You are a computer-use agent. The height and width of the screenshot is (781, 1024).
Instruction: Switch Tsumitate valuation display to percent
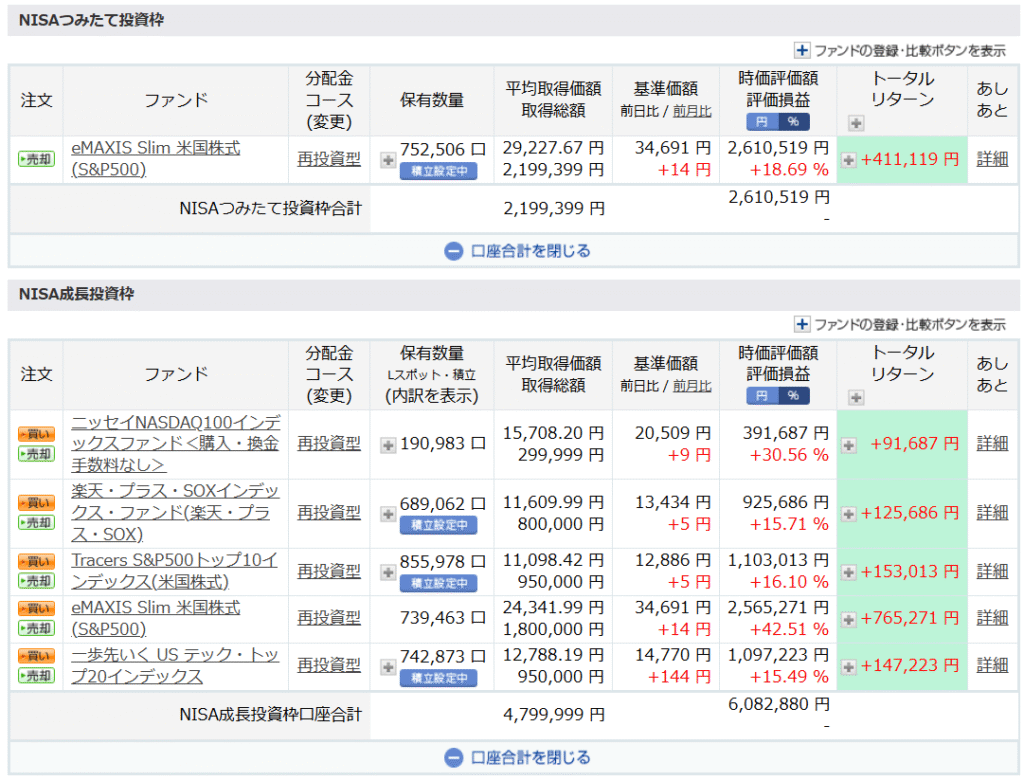click(x=793, y=121)
